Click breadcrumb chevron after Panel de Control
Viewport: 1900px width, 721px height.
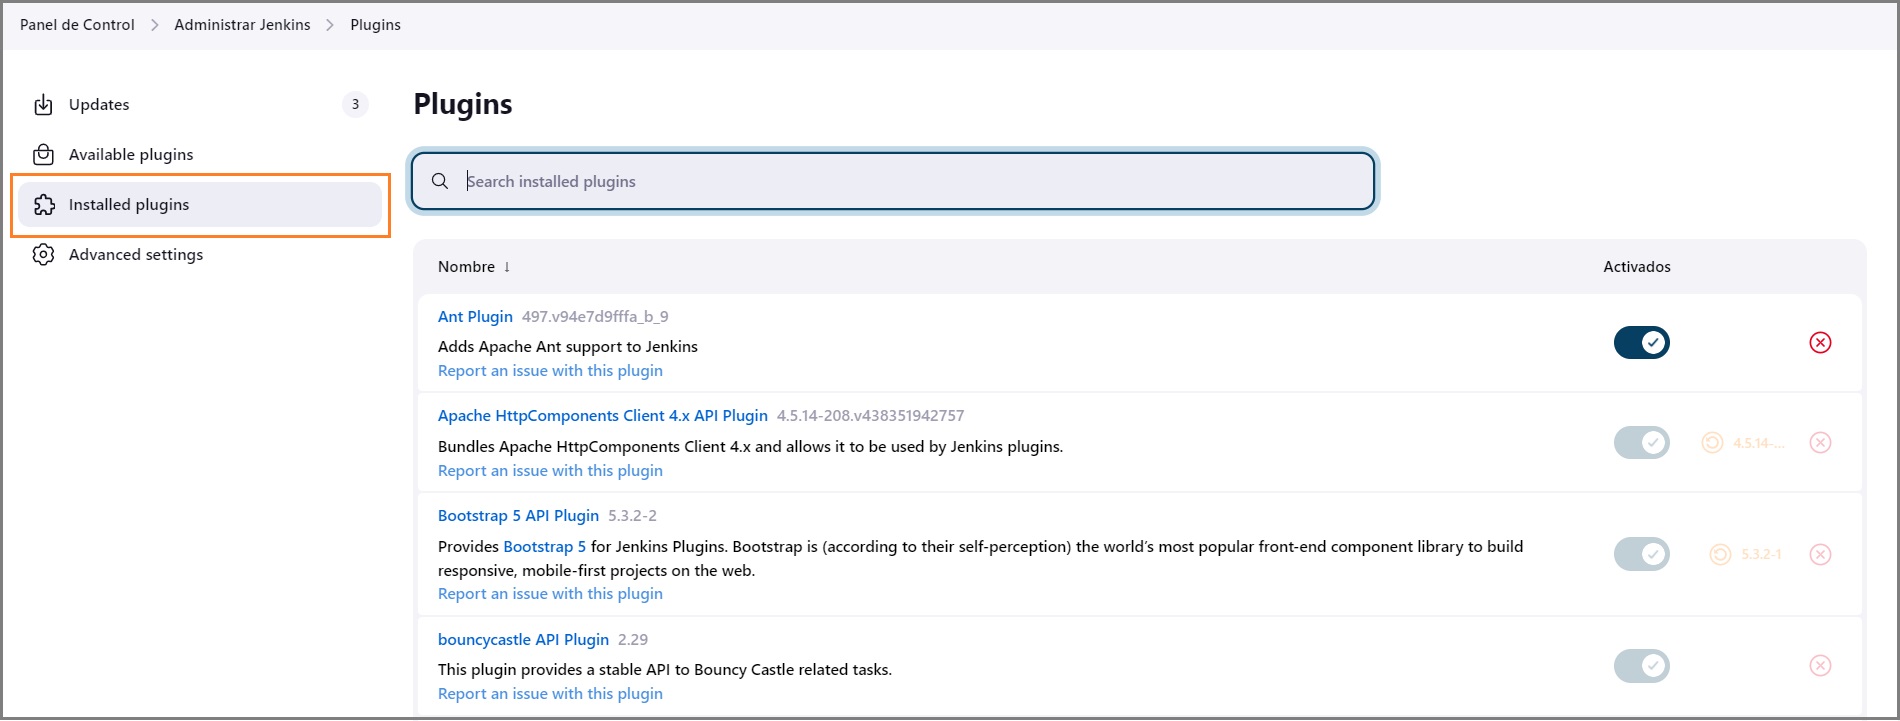pyautogui.click(x=155, y=25)
